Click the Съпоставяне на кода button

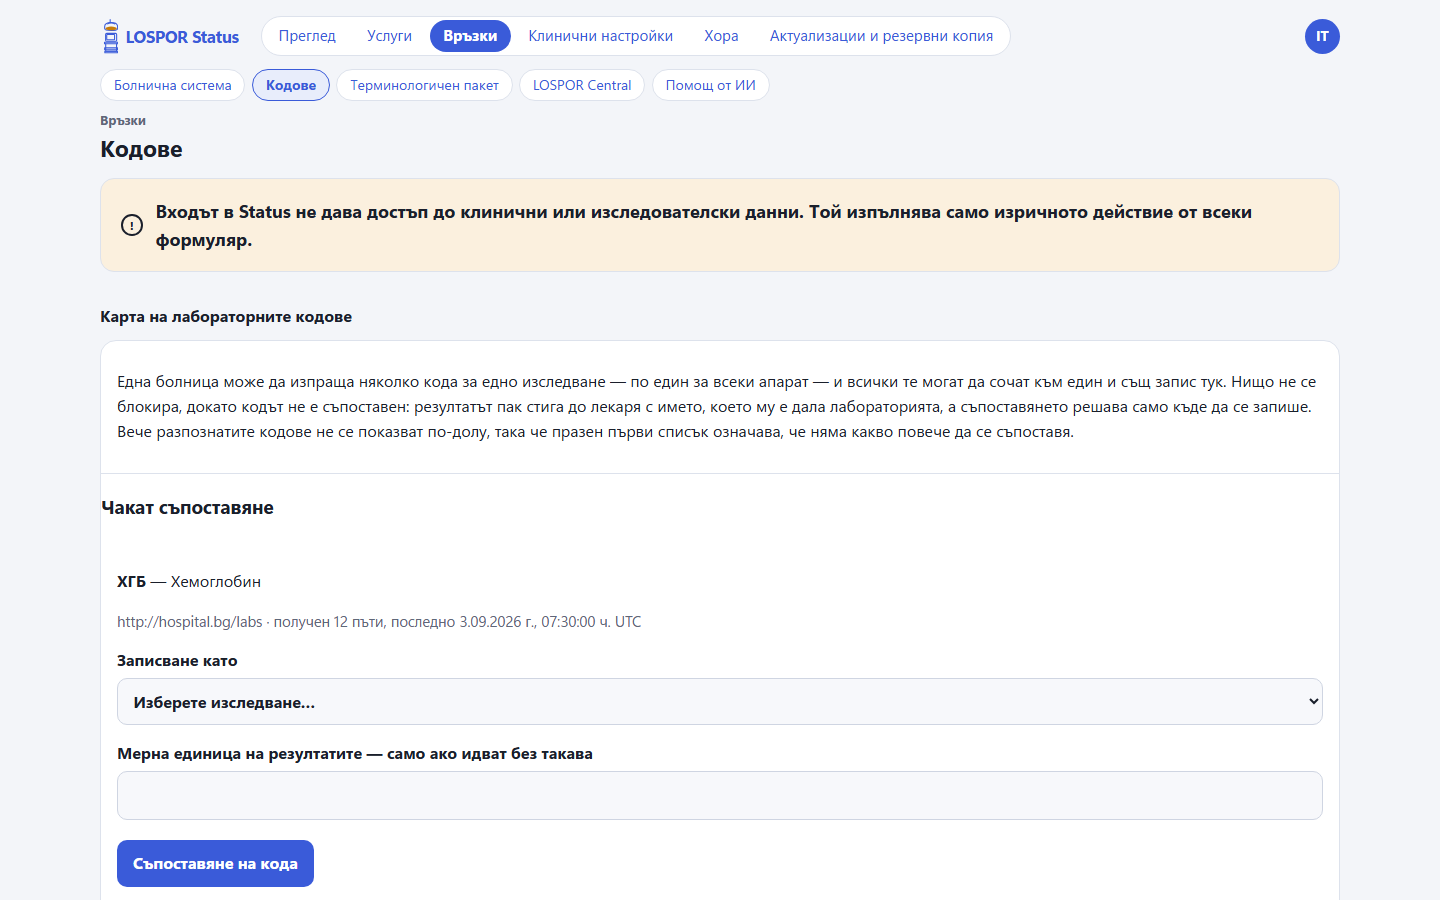[x=215, y=863]
